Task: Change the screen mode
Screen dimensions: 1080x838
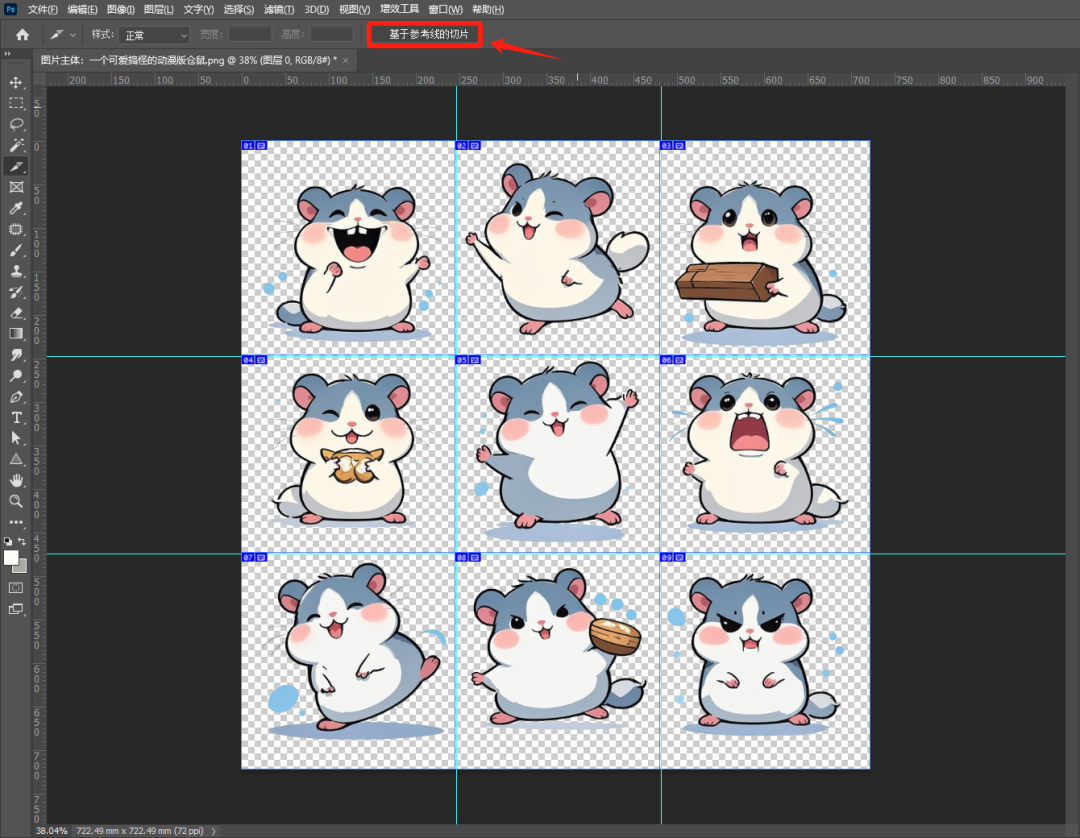Action: coord(16,609)
